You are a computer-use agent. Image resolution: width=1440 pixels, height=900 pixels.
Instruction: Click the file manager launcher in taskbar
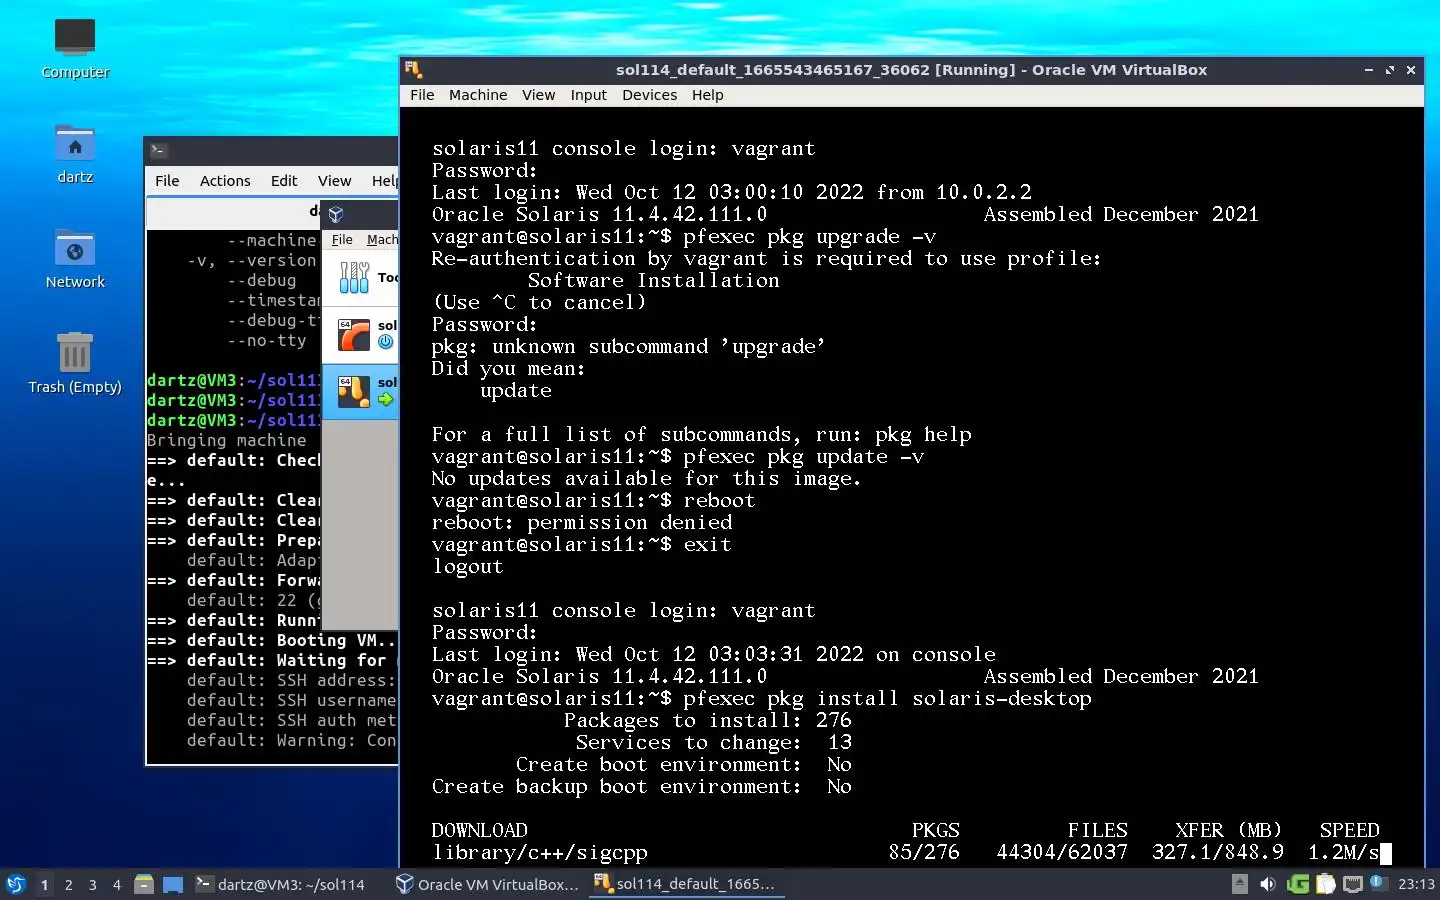144,884
